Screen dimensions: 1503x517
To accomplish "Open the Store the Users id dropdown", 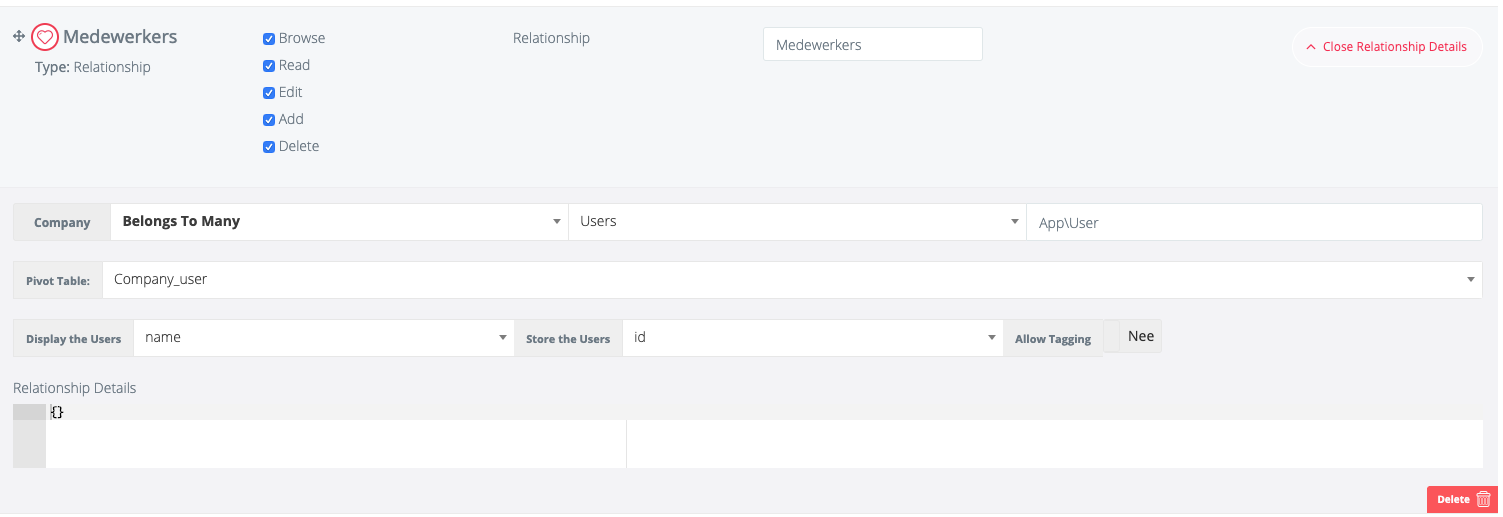I will (812, 338).
